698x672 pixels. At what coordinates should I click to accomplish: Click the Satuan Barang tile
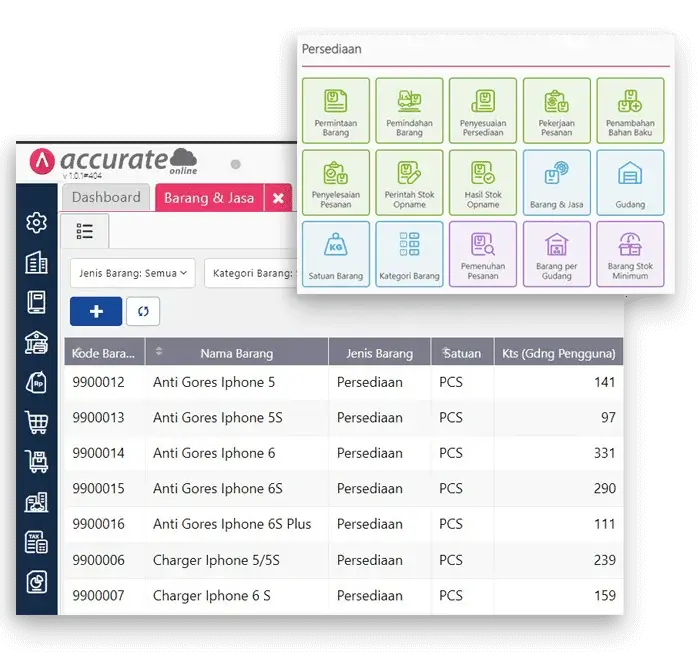click(335, 255)
